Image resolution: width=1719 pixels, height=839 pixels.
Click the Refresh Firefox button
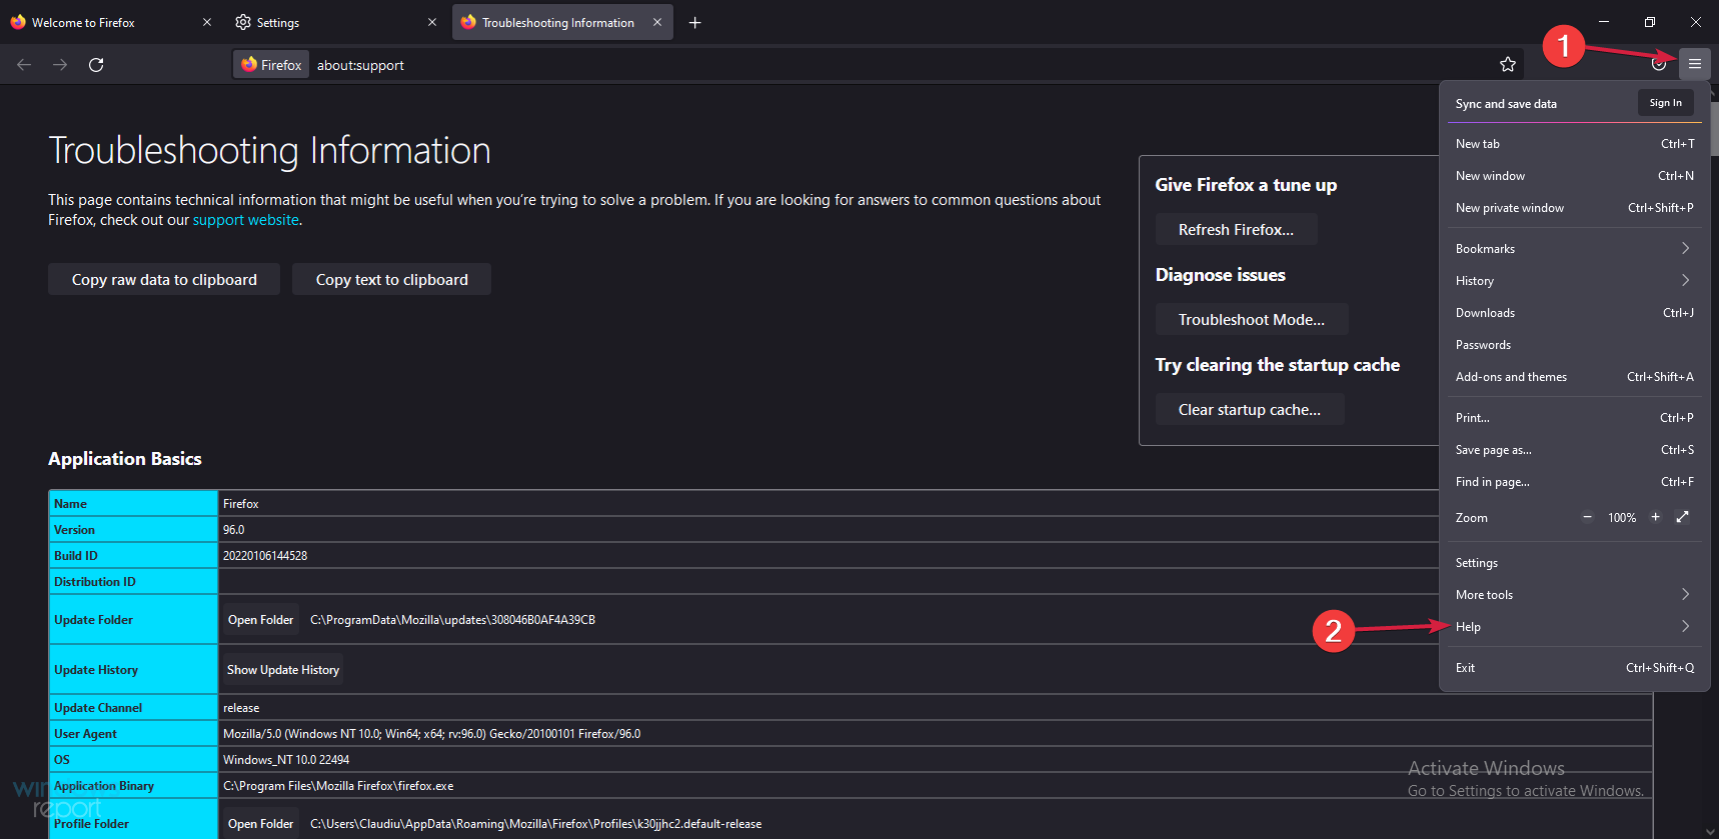(x=1235, y=230)
